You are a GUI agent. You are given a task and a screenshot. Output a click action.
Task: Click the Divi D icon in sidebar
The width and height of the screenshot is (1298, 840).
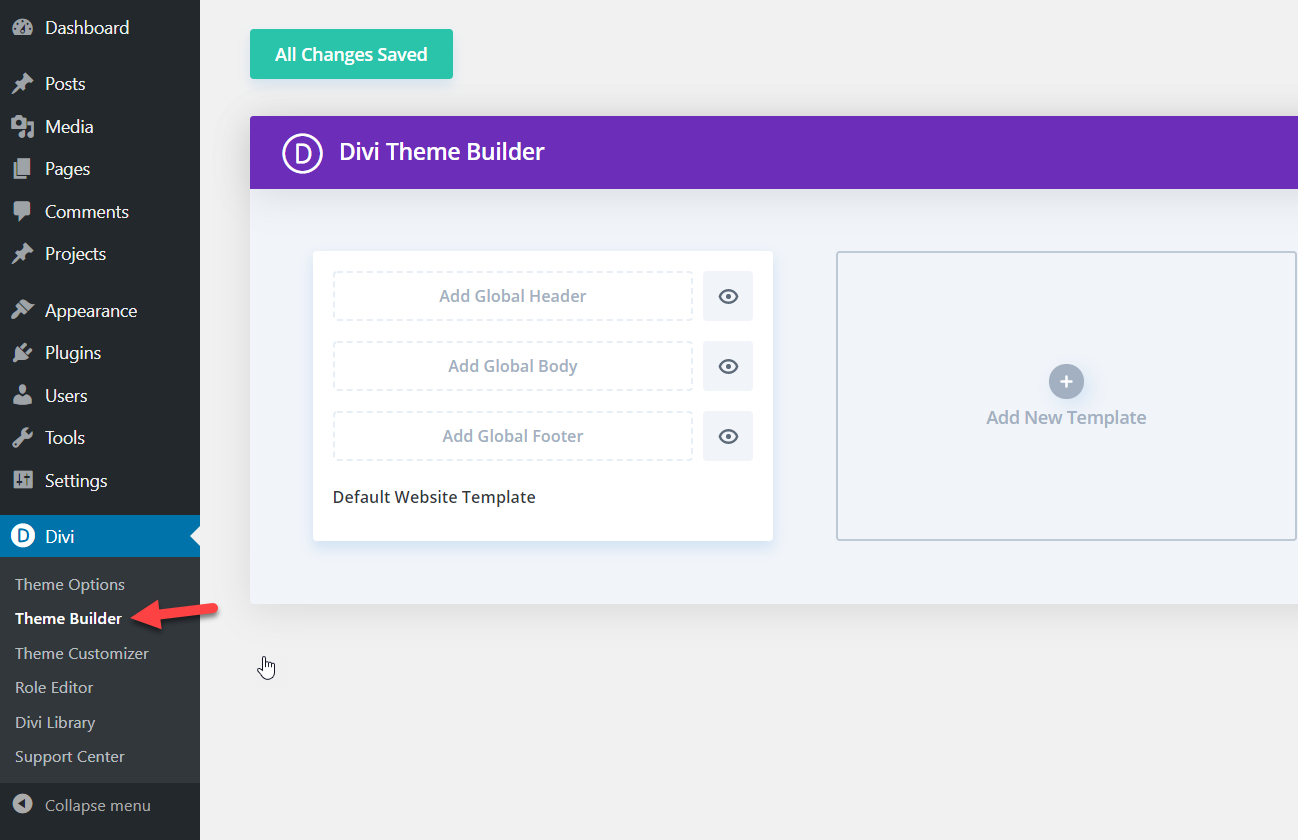click(22, 537)
